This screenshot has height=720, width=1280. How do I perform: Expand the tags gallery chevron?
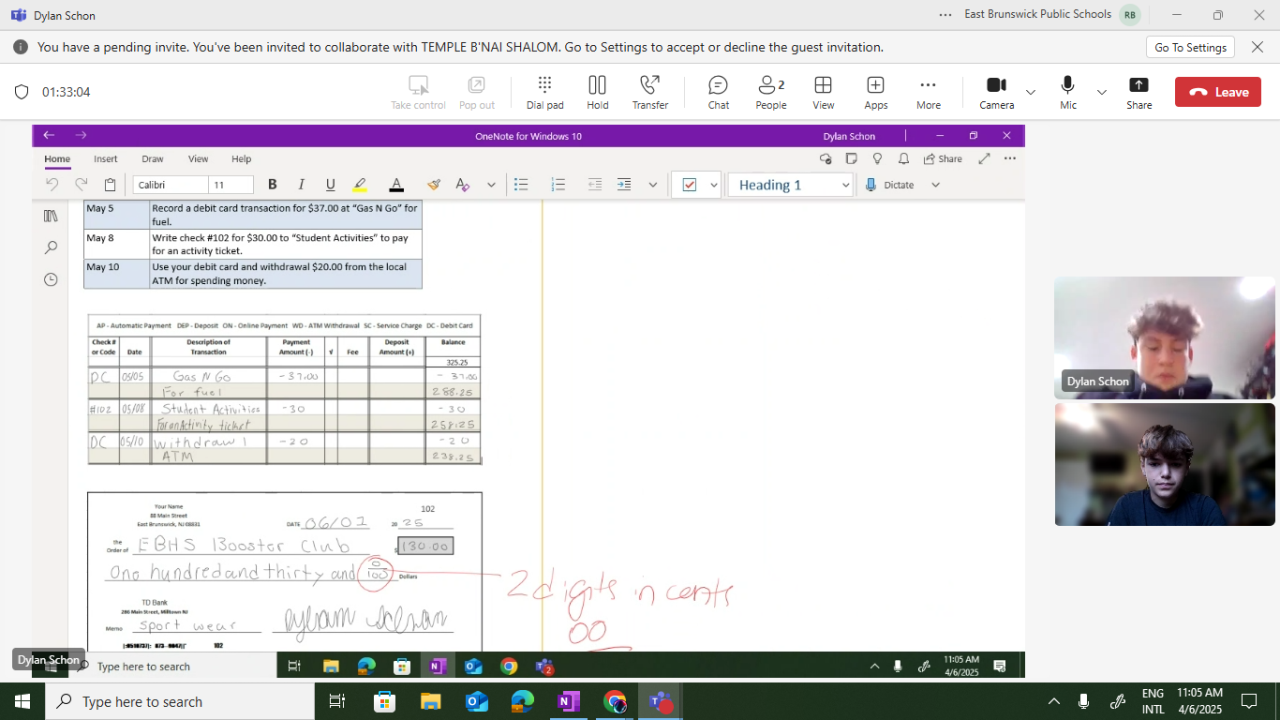(x=713, y=185)
